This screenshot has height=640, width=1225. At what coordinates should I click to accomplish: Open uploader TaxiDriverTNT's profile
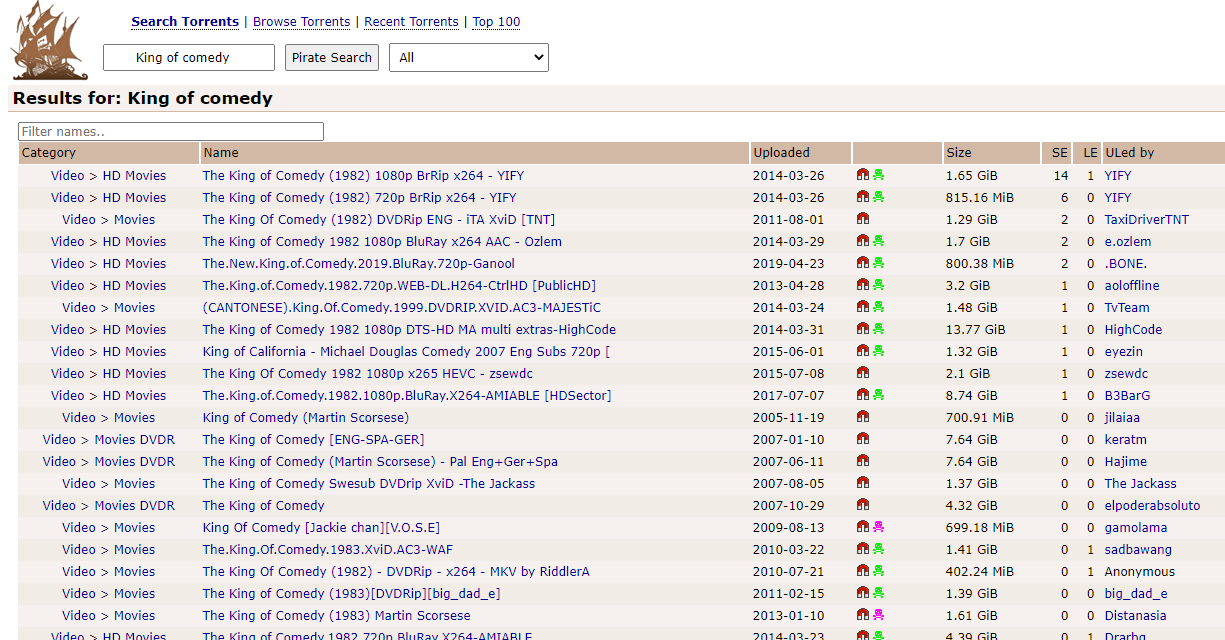[x=1146, y=219]
